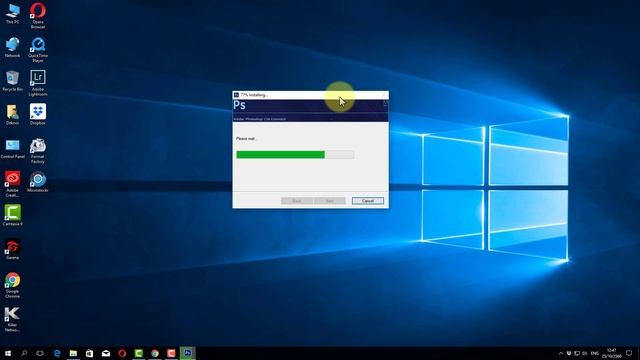Screen dimensions: 640x360
Task: Select the Adobe Lightroom desktop shortcut
Action: click(38, 83)
